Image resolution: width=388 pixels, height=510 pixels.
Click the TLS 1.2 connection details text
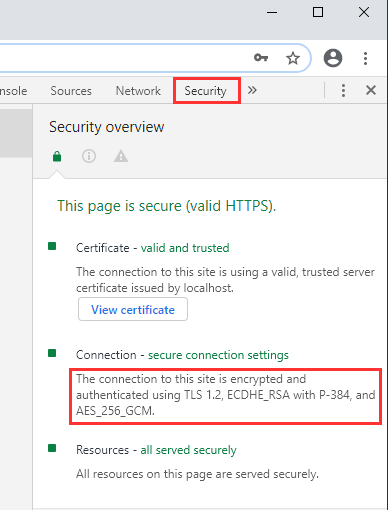[x=226, y=395]
